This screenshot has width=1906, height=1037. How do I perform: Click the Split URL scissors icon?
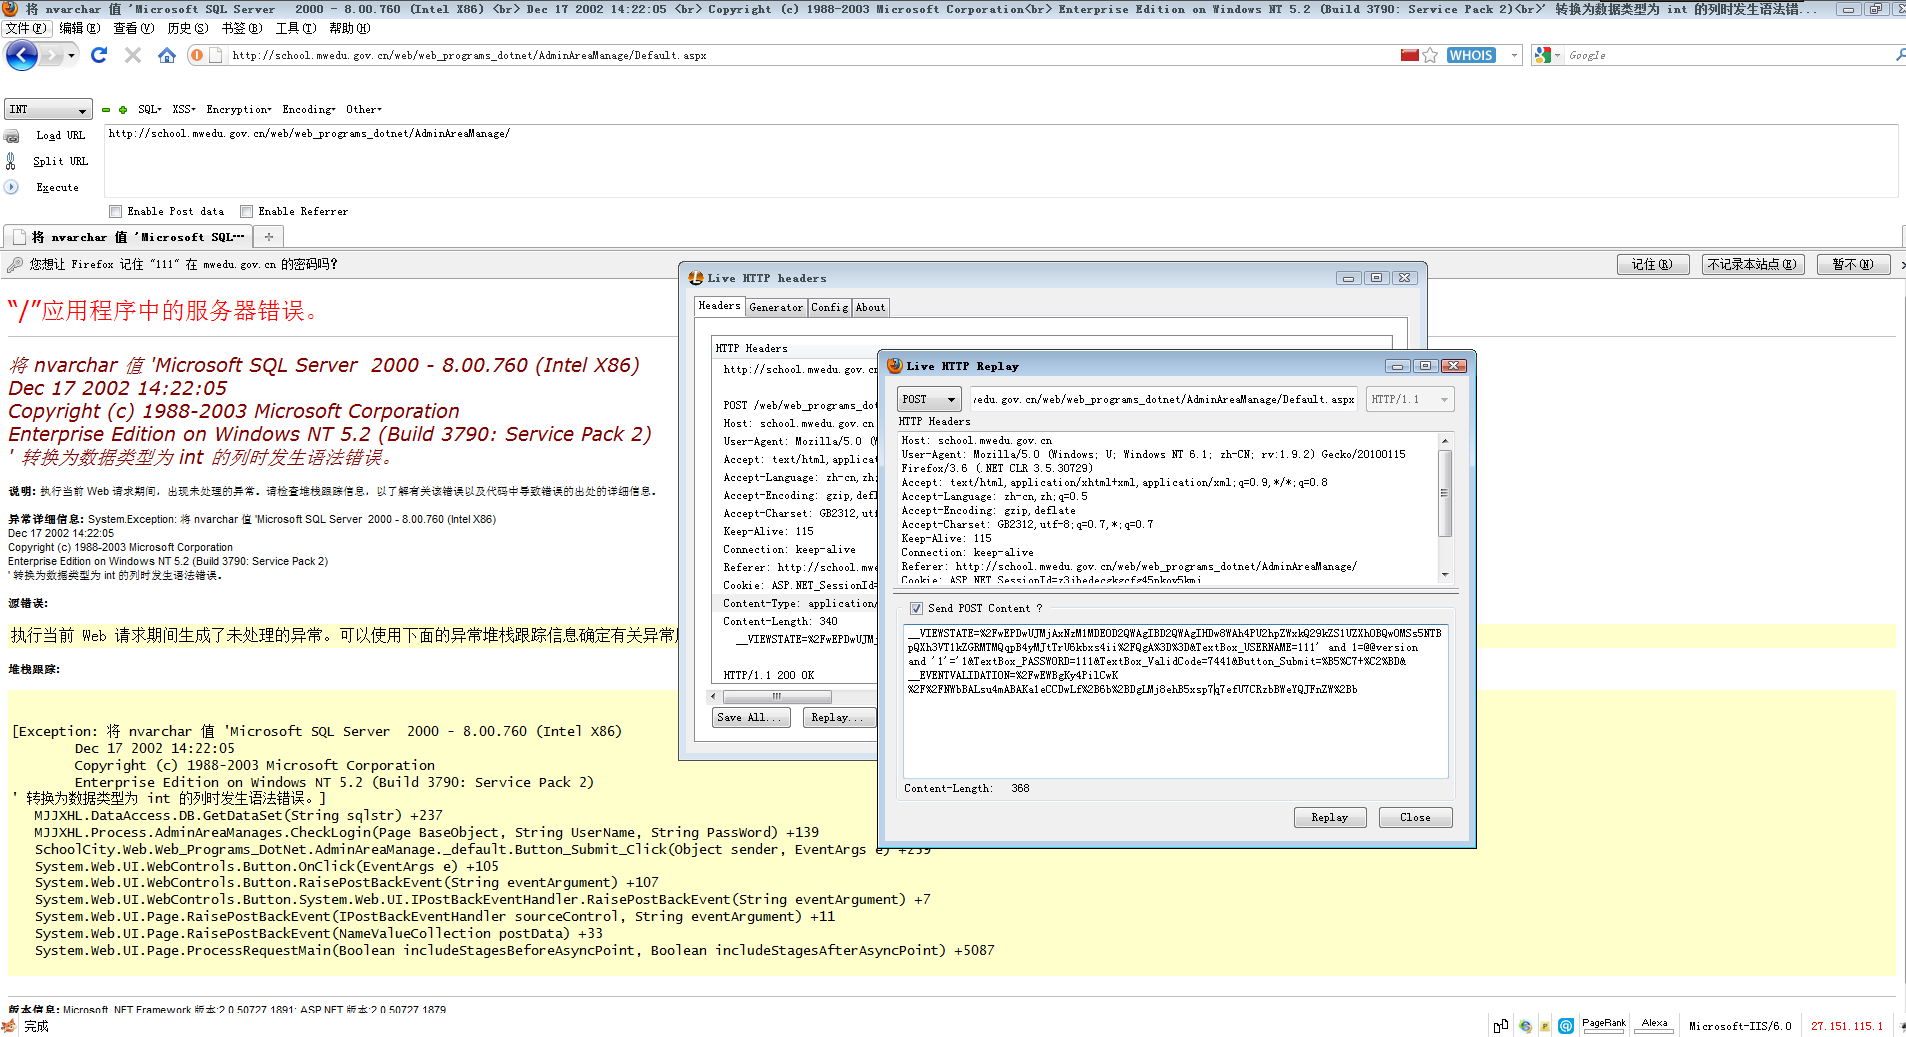12,161
